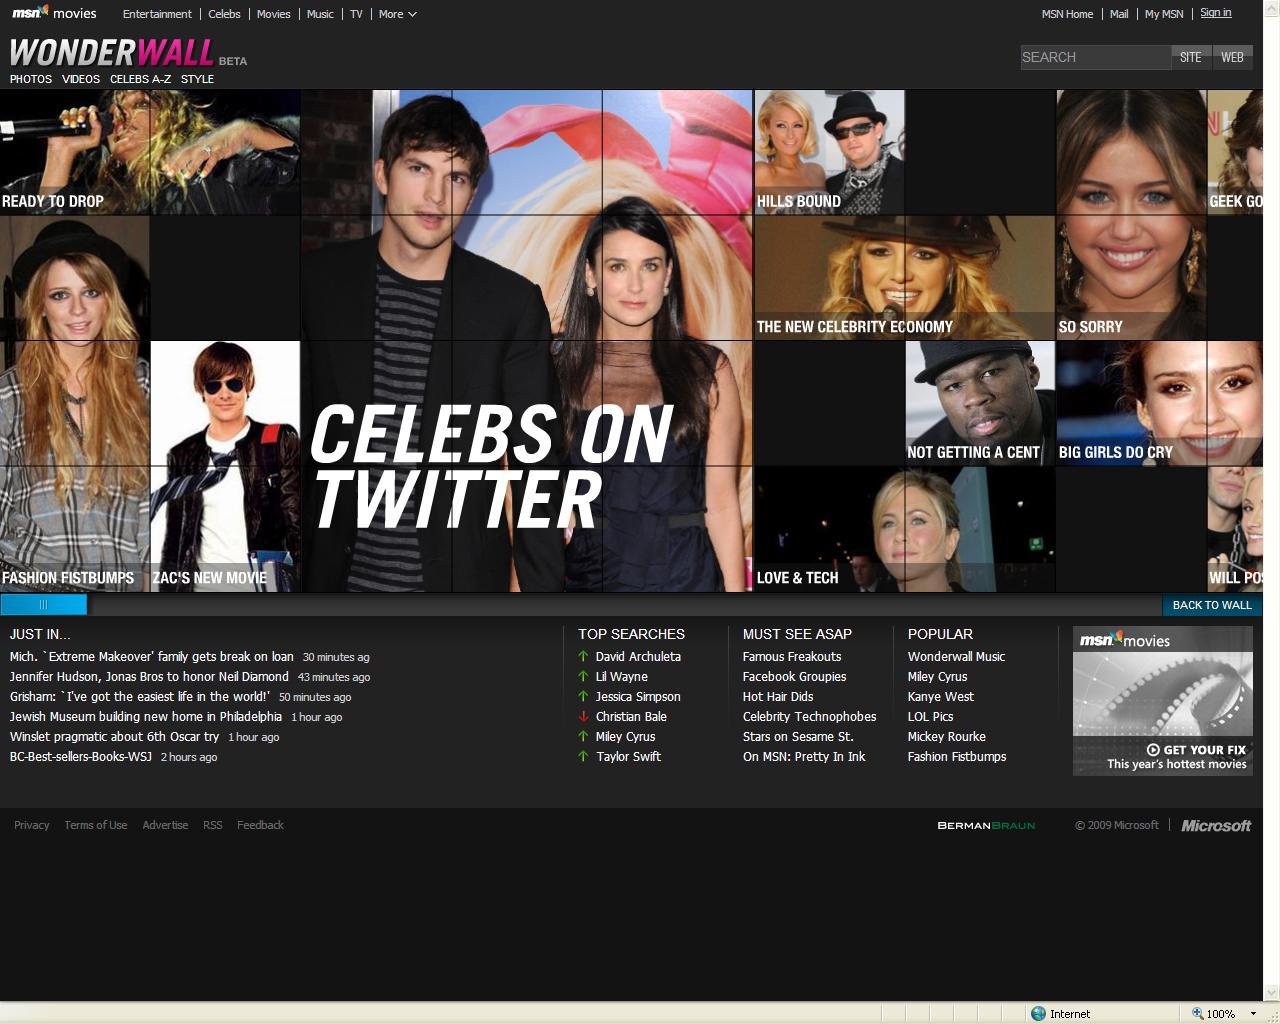This screenshot has height=1024, width=1280.
Task: Select Lil Wayne in Top Searches
Action: pos(622,677)
